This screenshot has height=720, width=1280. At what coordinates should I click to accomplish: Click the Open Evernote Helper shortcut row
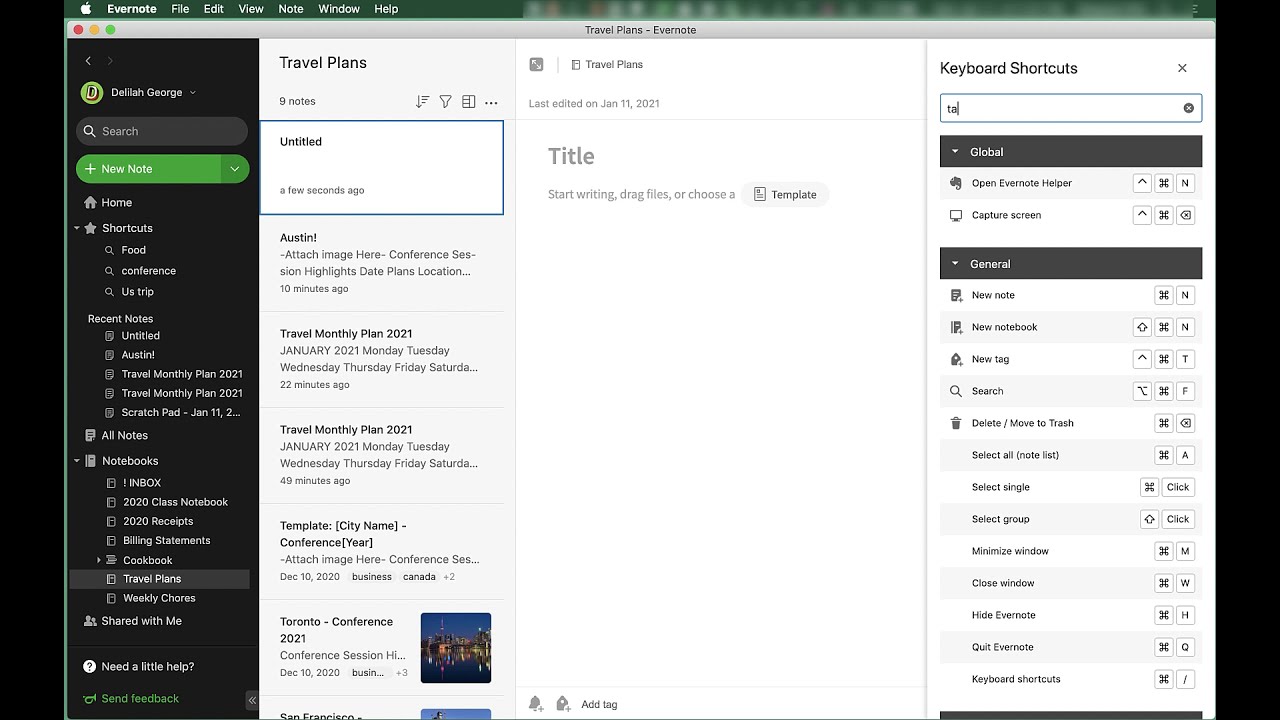pyautogui.click(x=1071, y=183)
